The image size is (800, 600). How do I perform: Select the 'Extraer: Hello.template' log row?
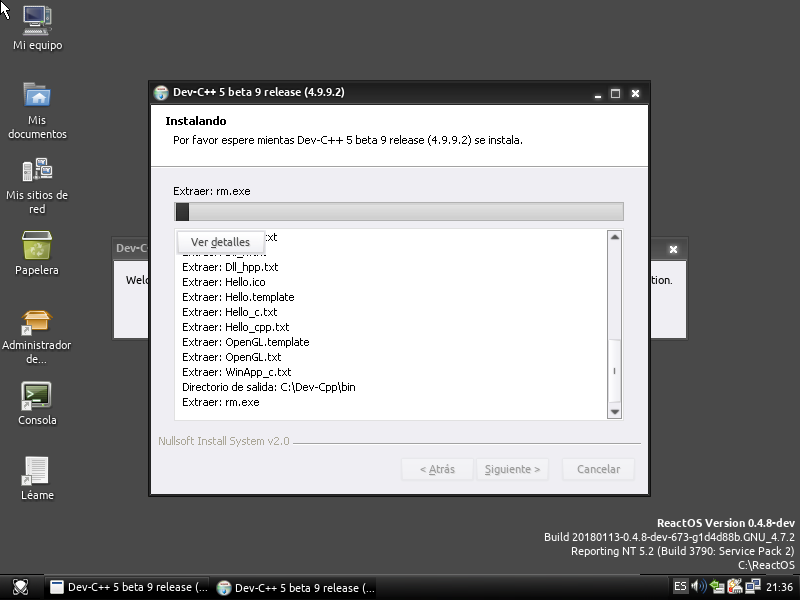pyautogui.click(x=238, y=297)
